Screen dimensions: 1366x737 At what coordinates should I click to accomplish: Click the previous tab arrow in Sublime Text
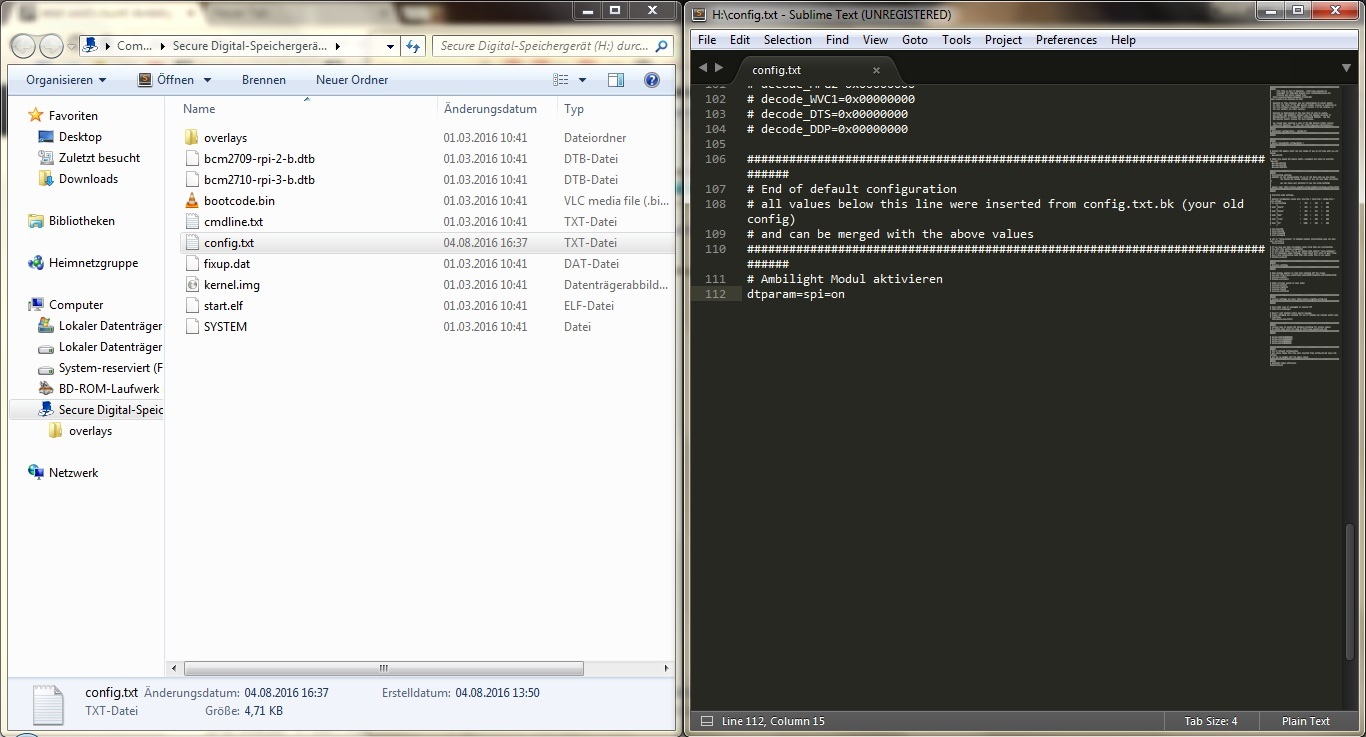tap(703, 68)
